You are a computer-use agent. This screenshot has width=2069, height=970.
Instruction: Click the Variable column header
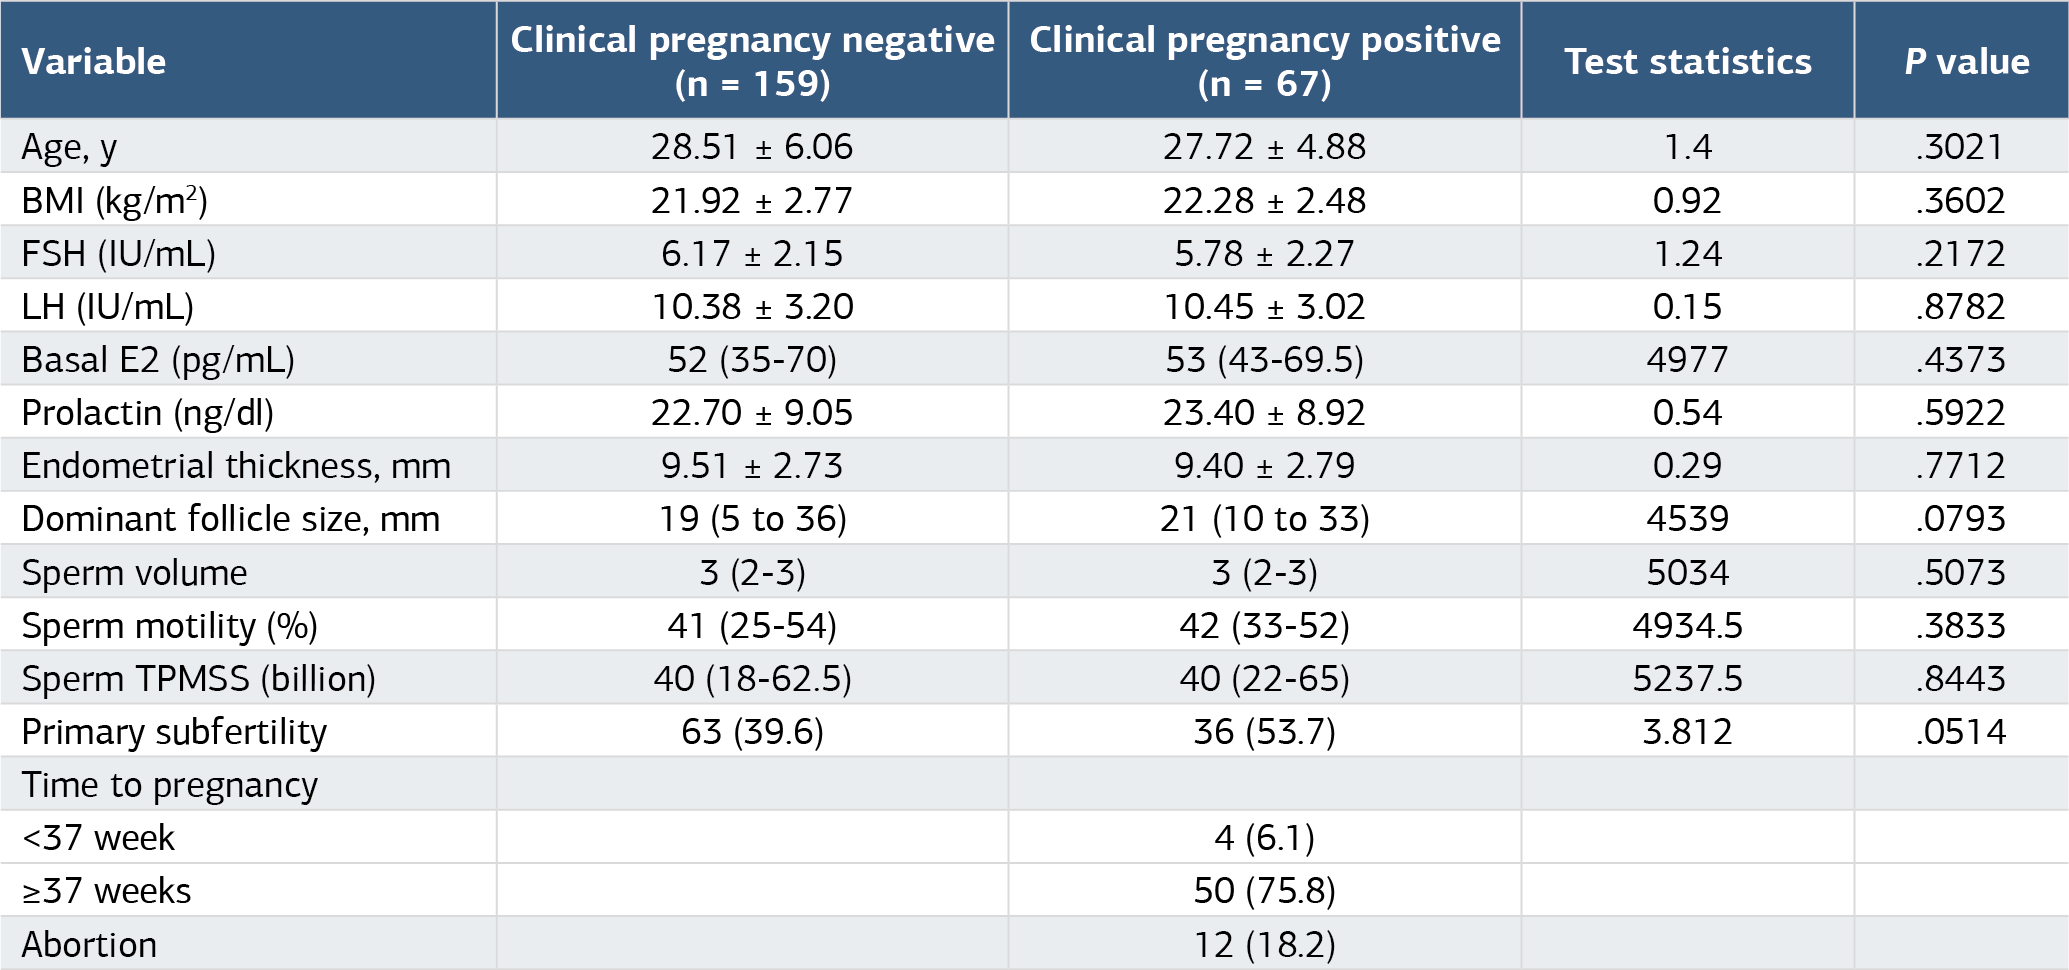94,62
